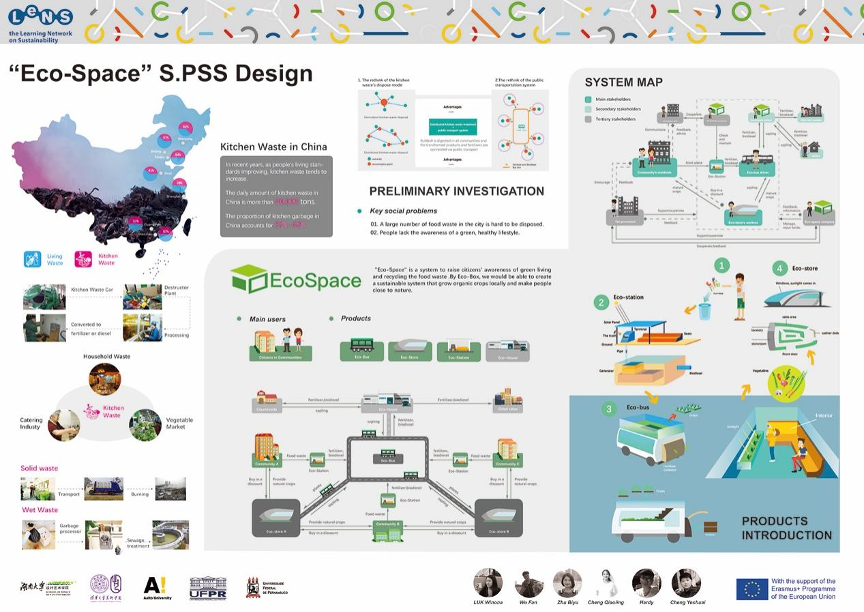
Task: Click the UFPR logo at the bottom
Action: coord(208,587)
